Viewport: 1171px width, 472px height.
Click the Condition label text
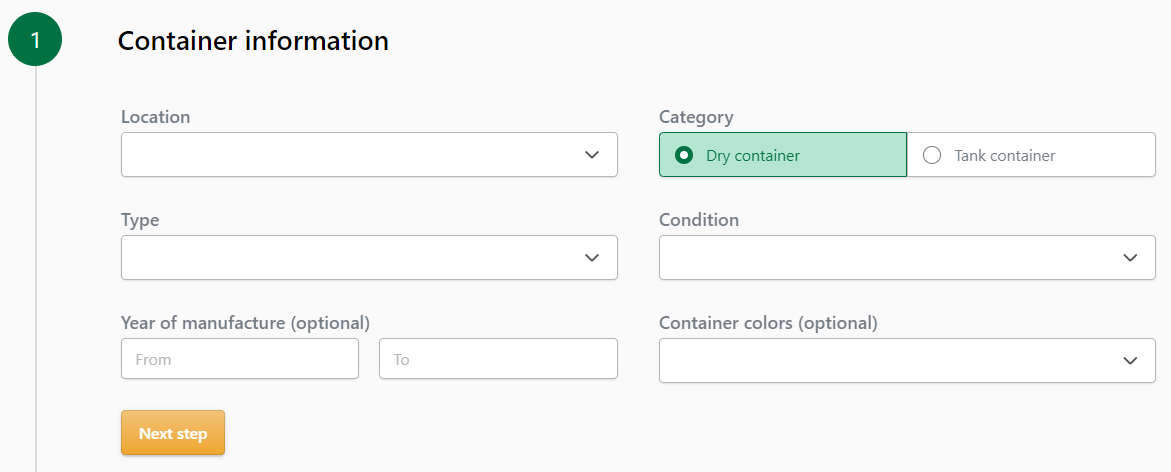pos(699,220)
